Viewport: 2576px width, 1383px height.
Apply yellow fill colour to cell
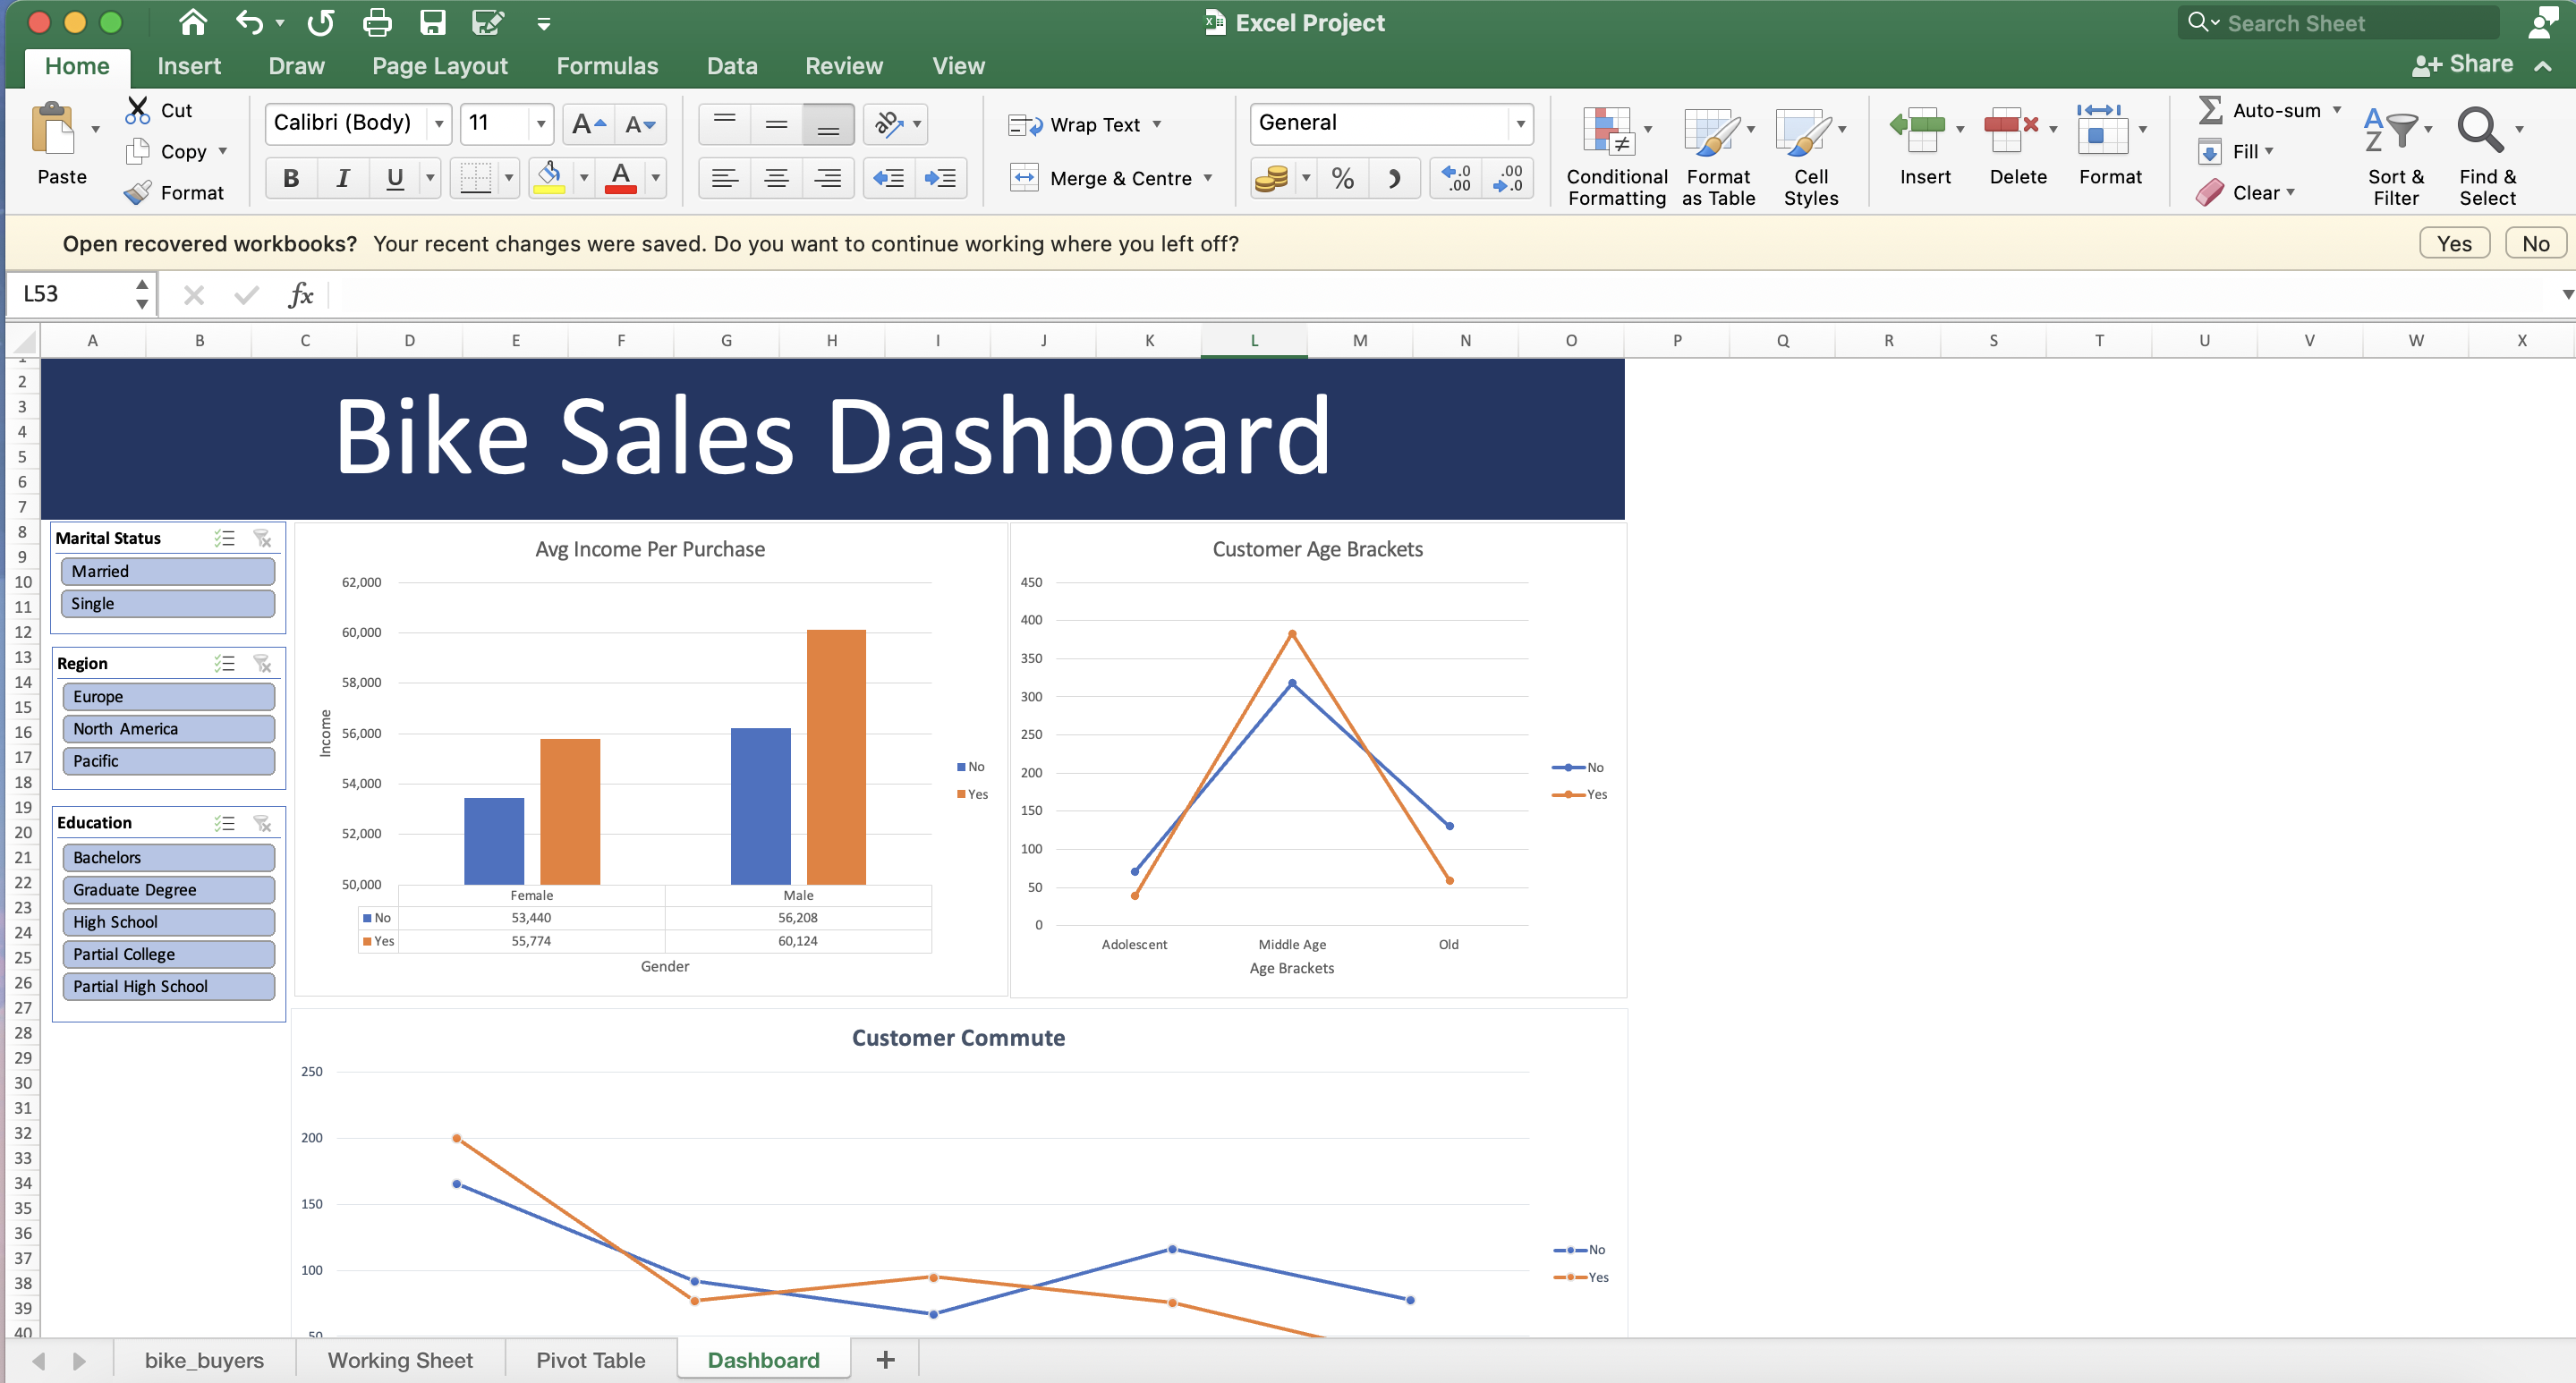click(x=548, y=178)
